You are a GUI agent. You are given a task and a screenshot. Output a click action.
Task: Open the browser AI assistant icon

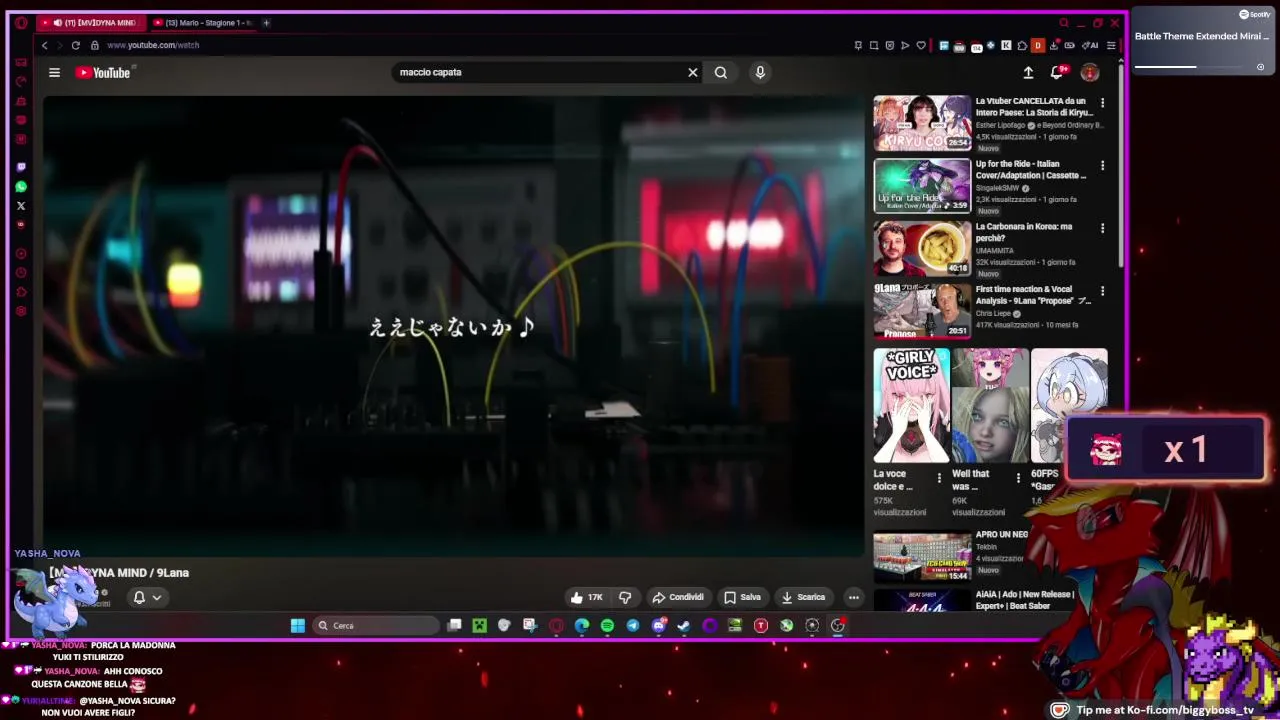[1090, 45]
